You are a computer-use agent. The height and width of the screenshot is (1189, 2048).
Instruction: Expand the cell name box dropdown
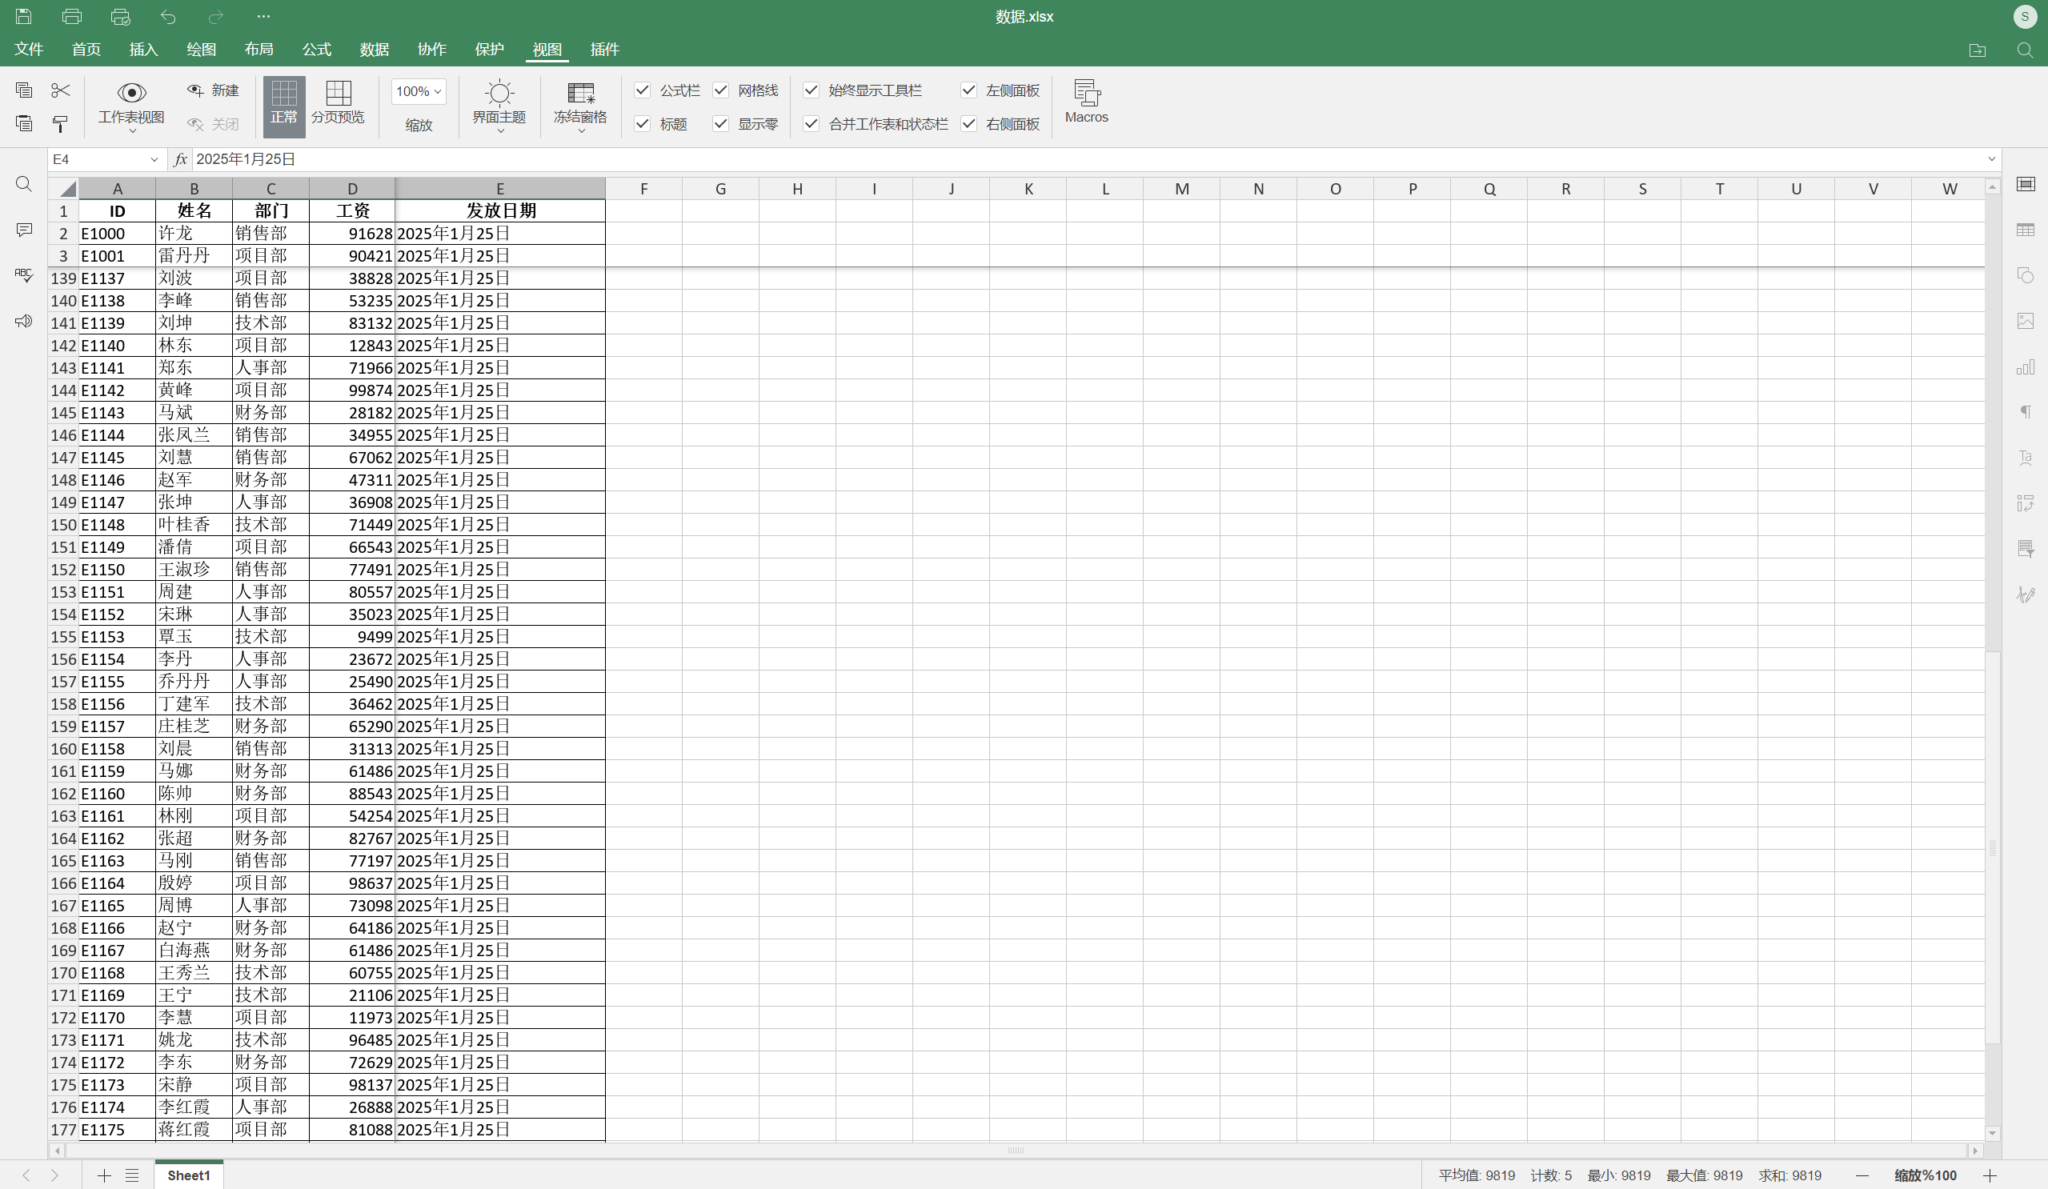[x=154, y=159]
